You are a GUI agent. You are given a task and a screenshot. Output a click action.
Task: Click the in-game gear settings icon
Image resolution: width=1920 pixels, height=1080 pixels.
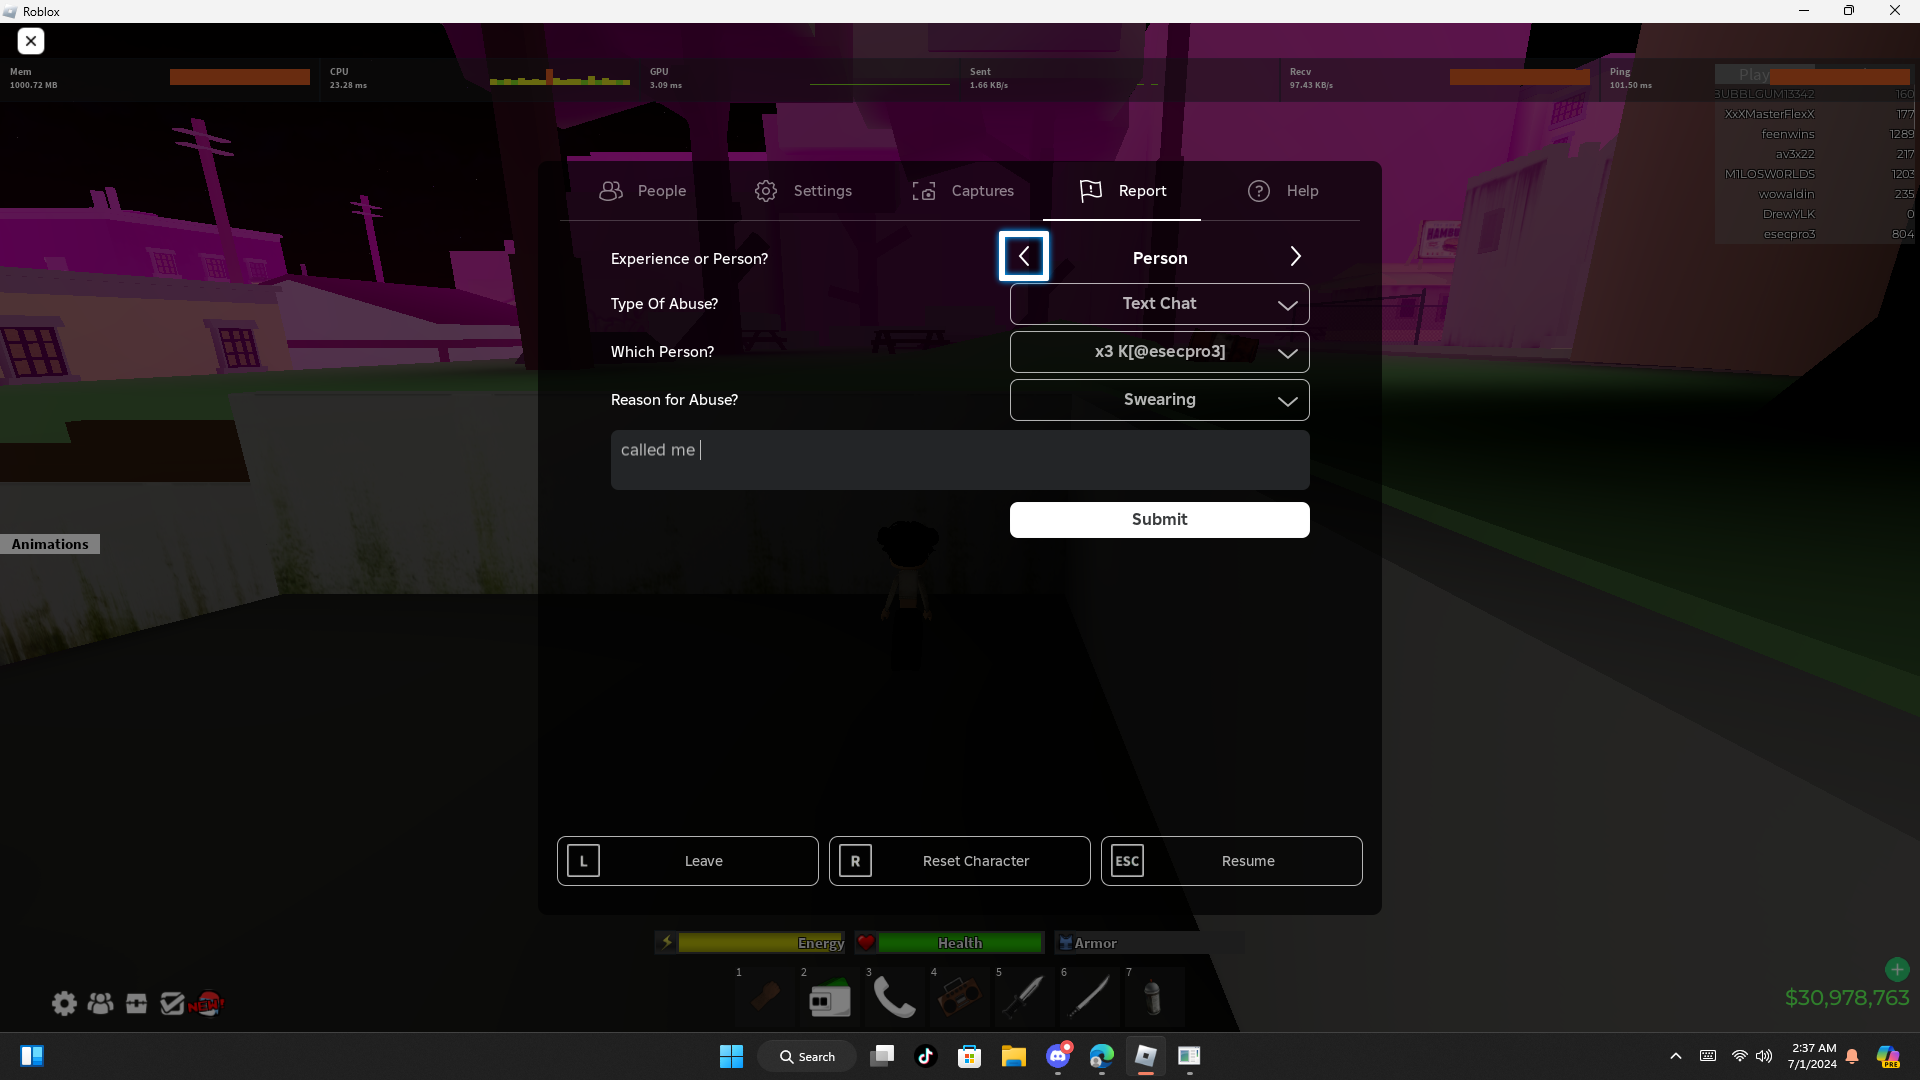coord(64,1003)
